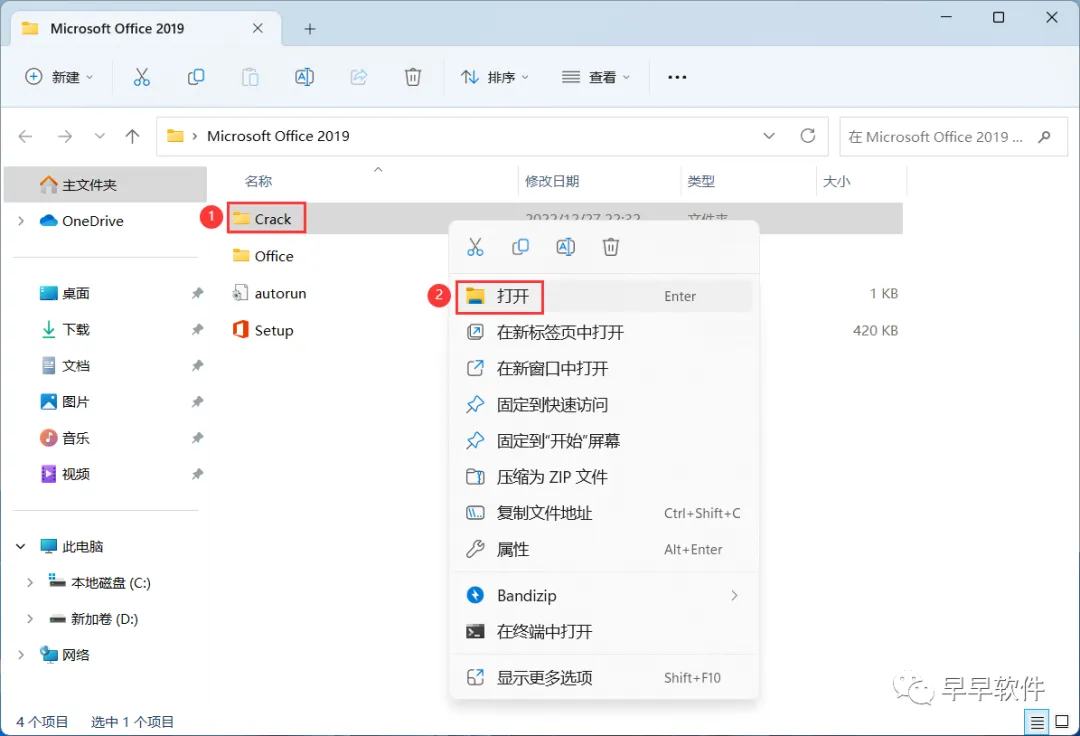Collapse the 此电脑 tree node
Image resolution: width=1080 pixels, height=736 pixels.
[21, 547]
